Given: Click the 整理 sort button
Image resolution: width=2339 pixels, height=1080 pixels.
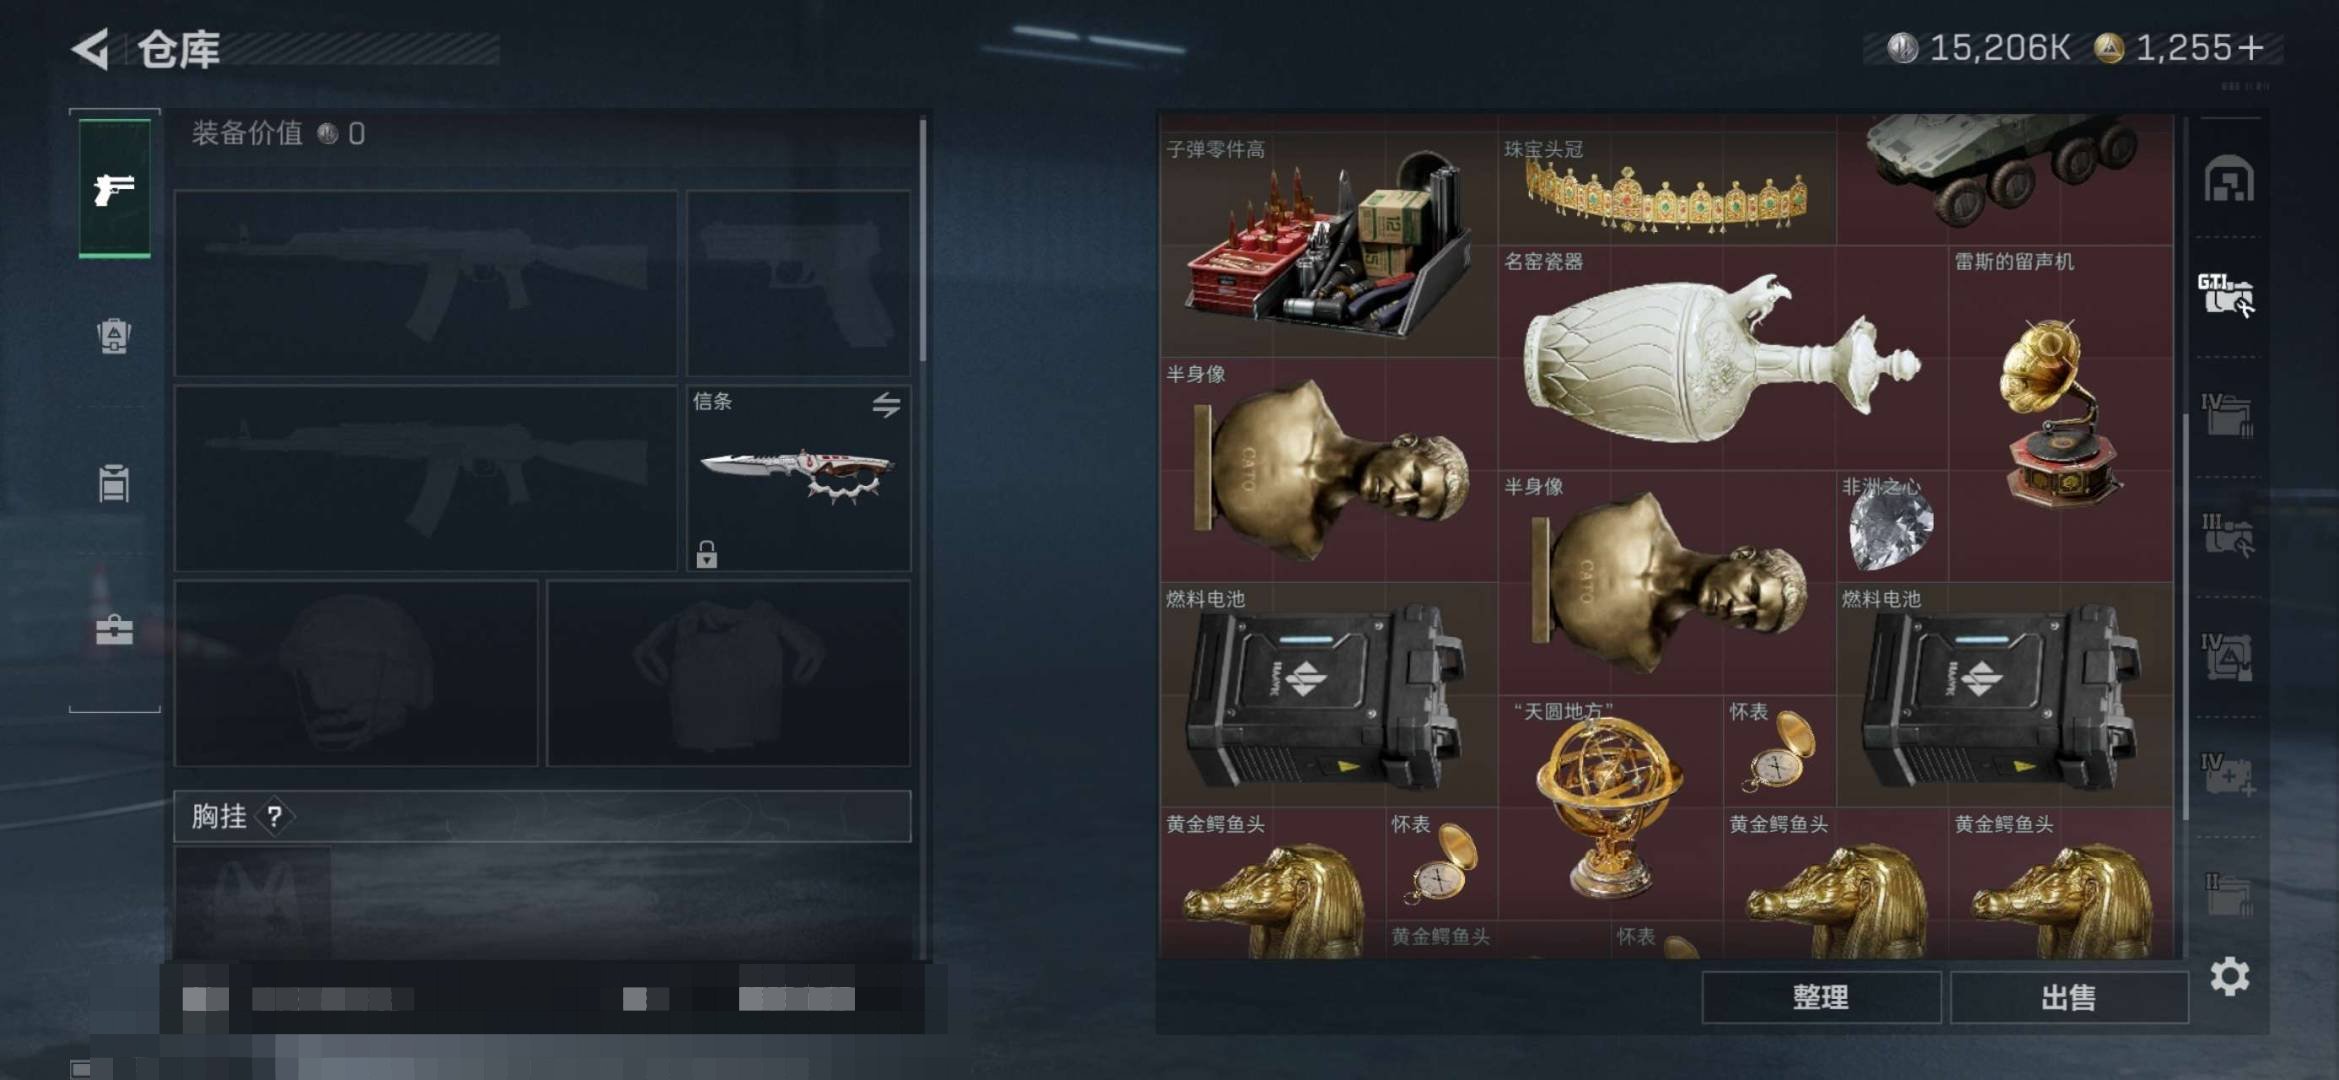Looking at the screenshot, I should [1821, 997].
